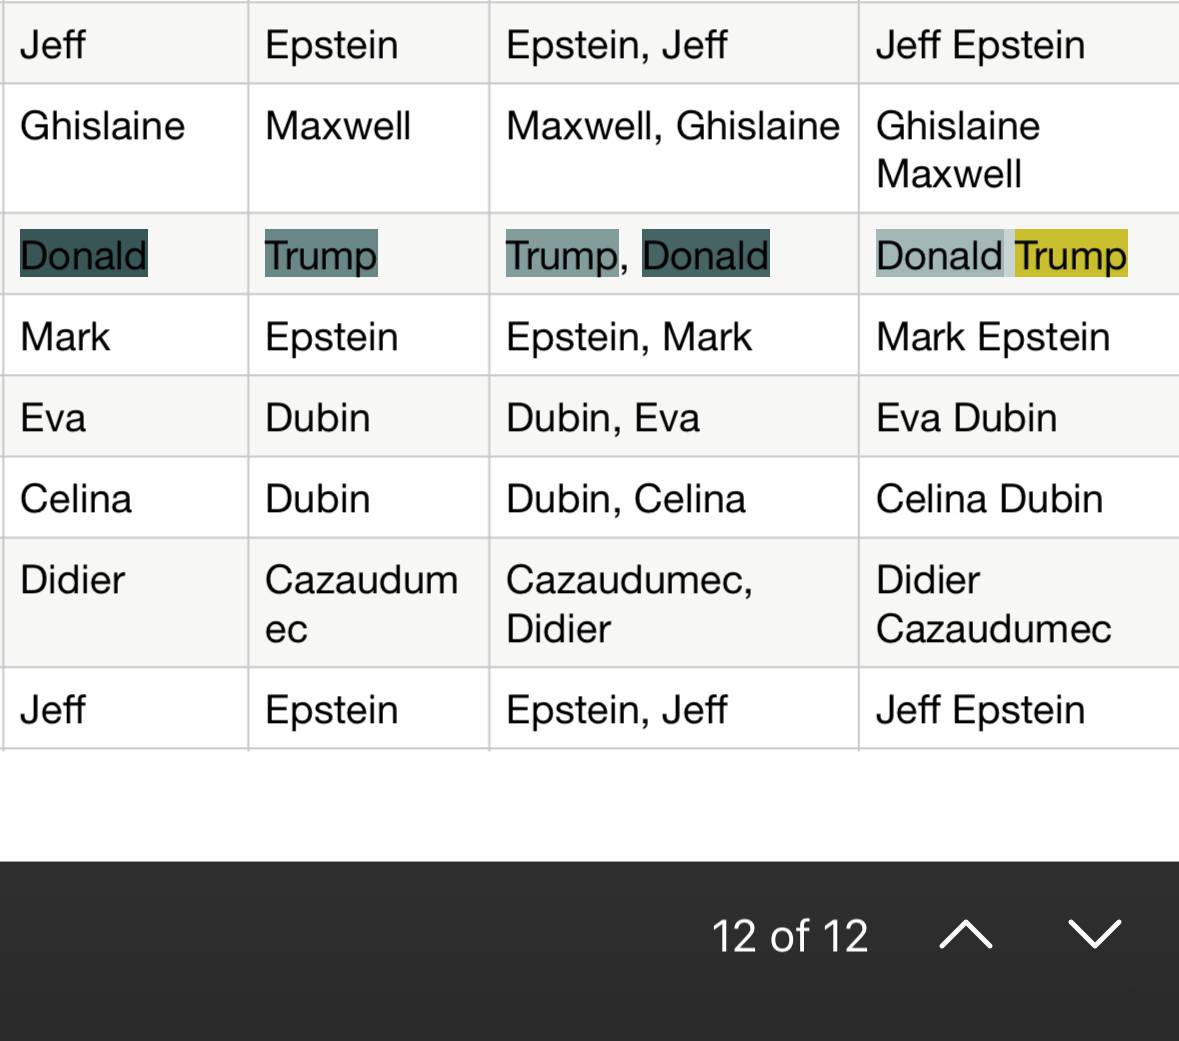Click the "Dubin, Celina" cell
Image resolution: width=1179 pixels, height=1041 pixels.
626,499
